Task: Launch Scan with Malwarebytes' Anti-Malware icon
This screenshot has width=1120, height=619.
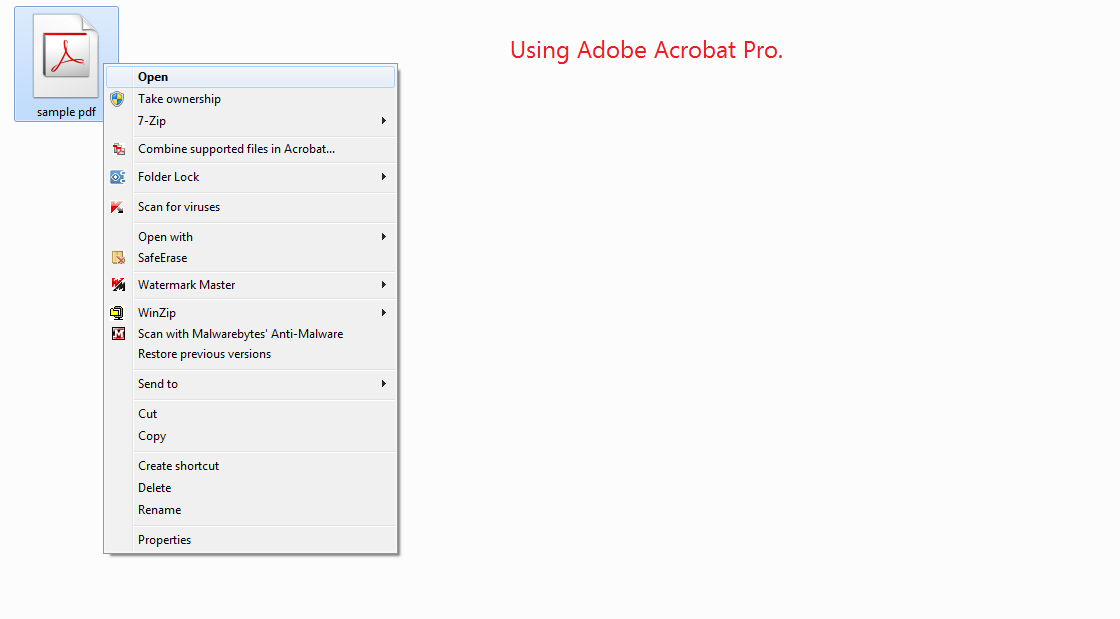Action: point(118,333)
